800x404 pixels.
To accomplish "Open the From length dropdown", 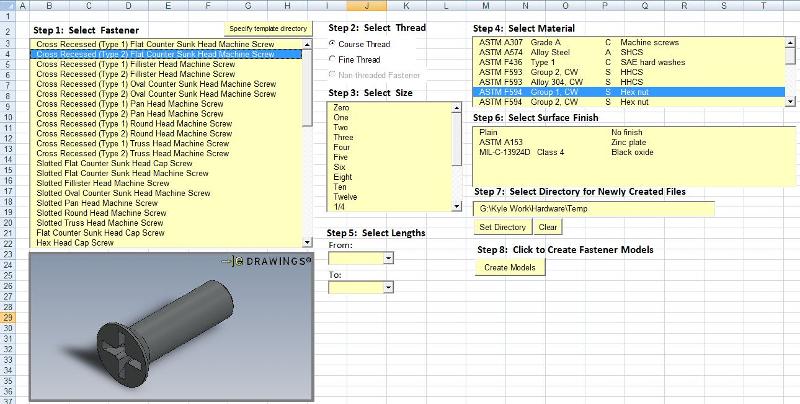I will point(388,259).
